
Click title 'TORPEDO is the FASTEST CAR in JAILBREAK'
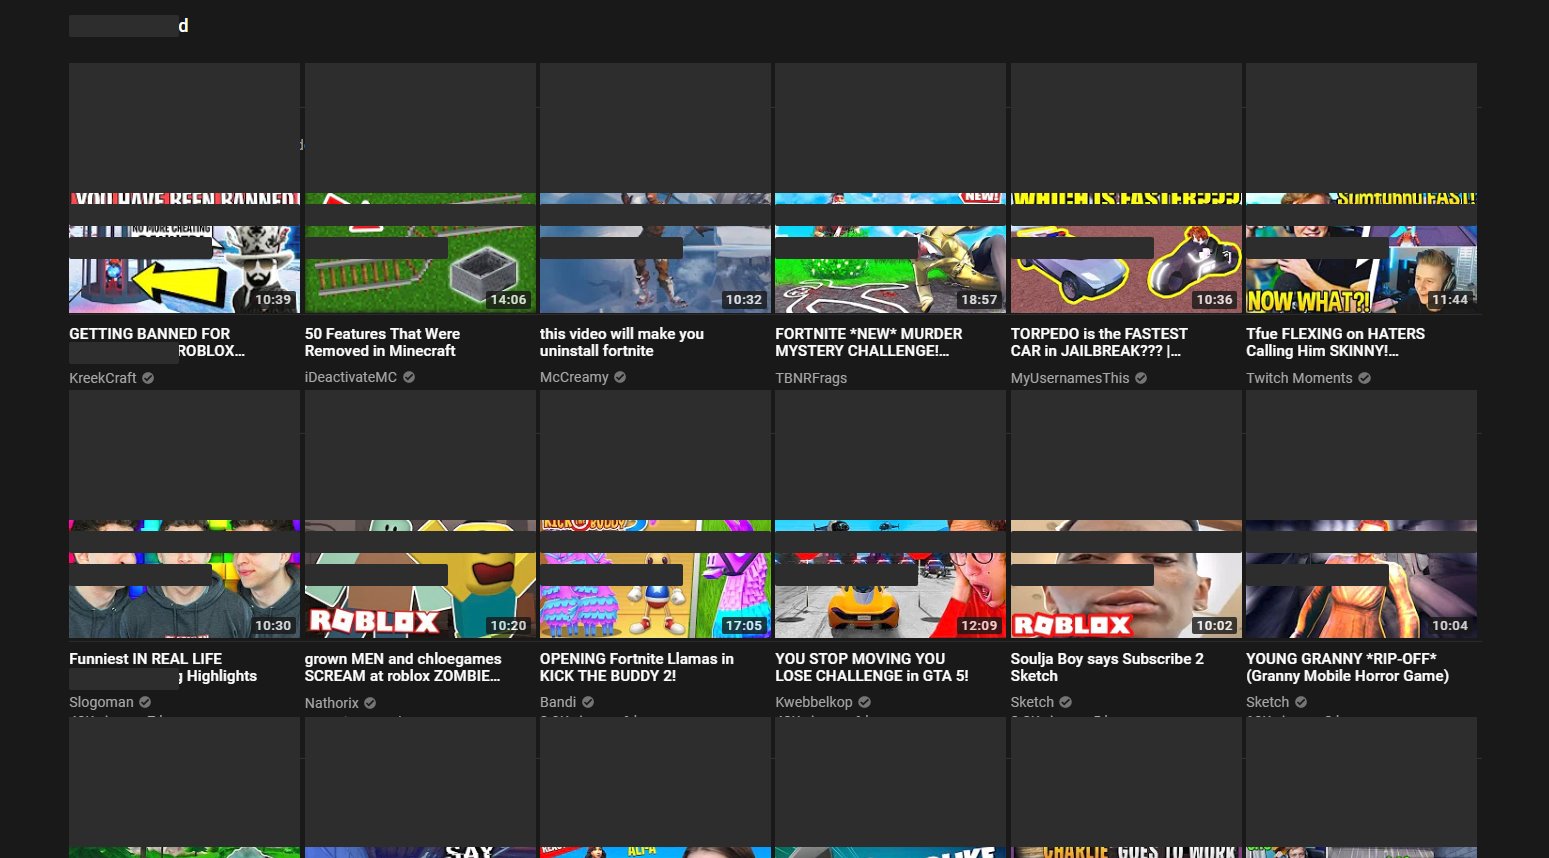coord(1099,342)
